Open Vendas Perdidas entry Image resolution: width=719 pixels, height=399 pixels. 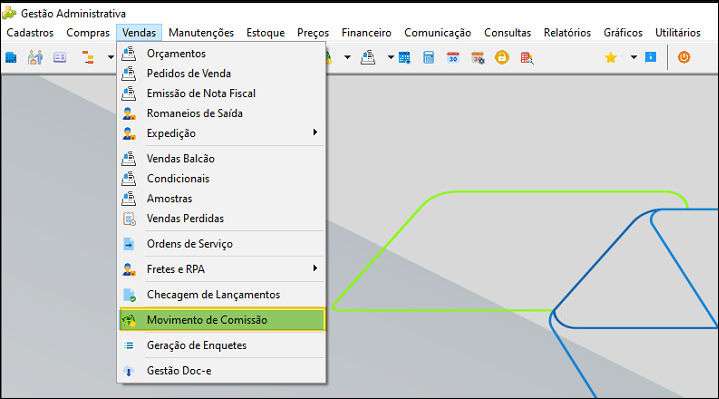[x=222, y=219]
